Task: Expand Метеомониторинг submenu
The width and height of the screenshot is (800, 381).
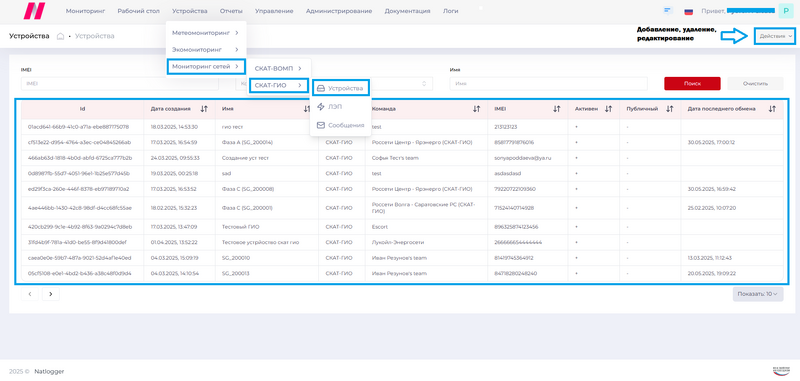Action: point(206,33)
